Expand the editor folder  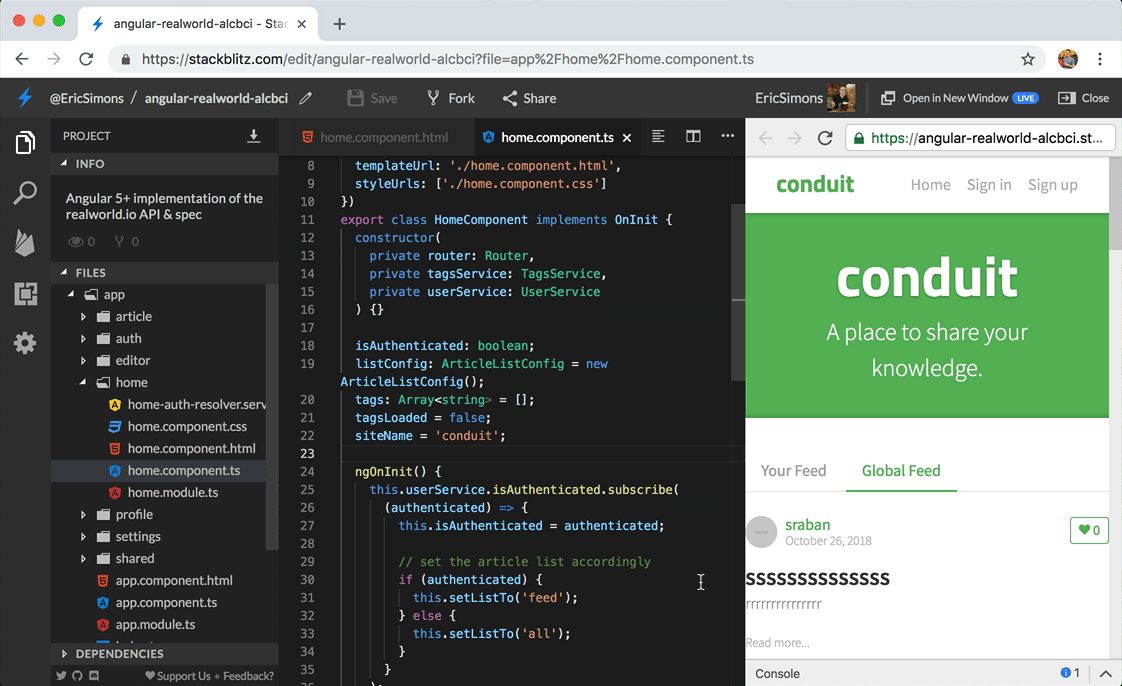pos(83,361)
